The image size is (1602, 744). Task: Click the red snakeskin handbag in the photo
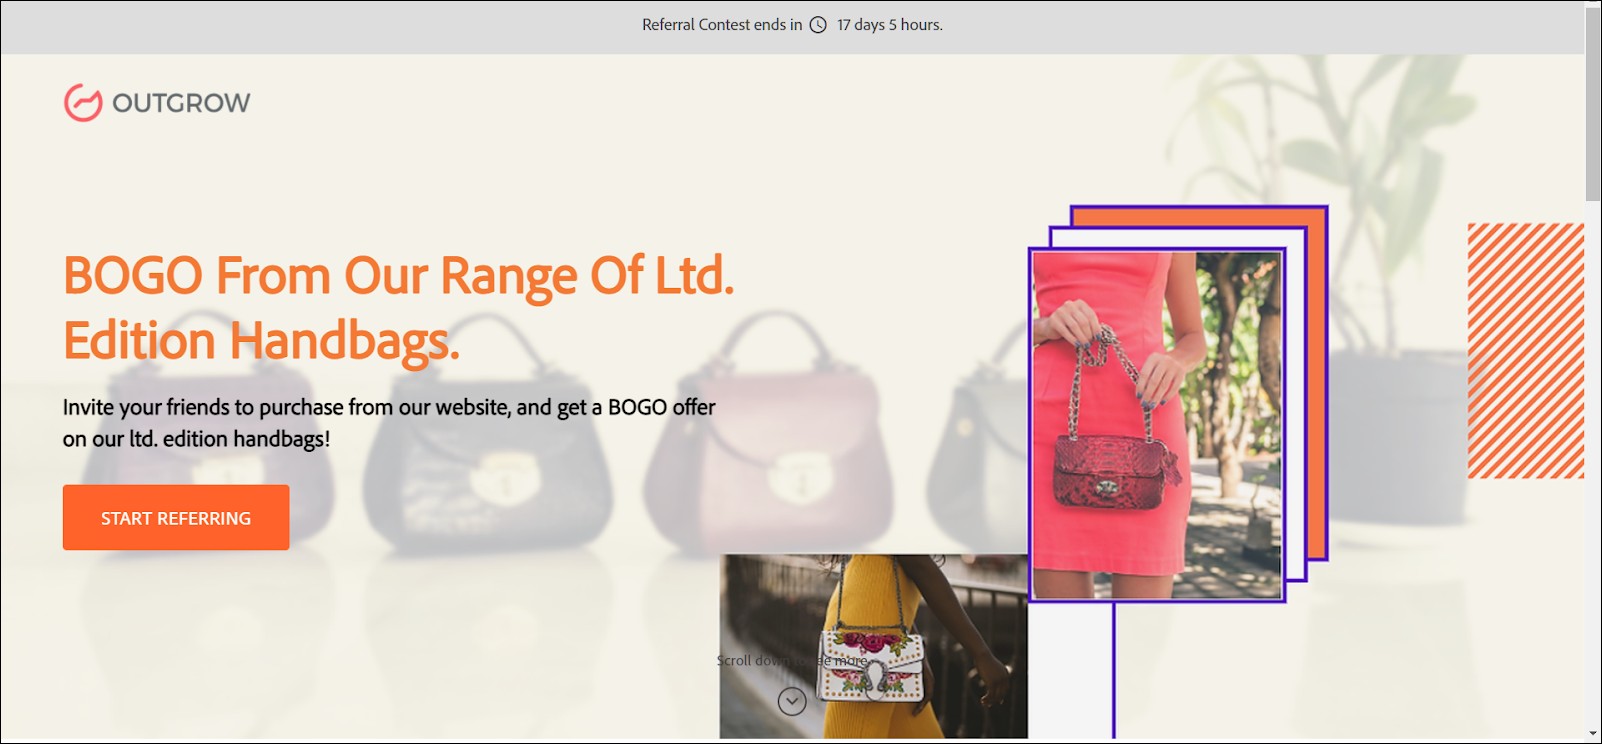(x=1110, y=470)
